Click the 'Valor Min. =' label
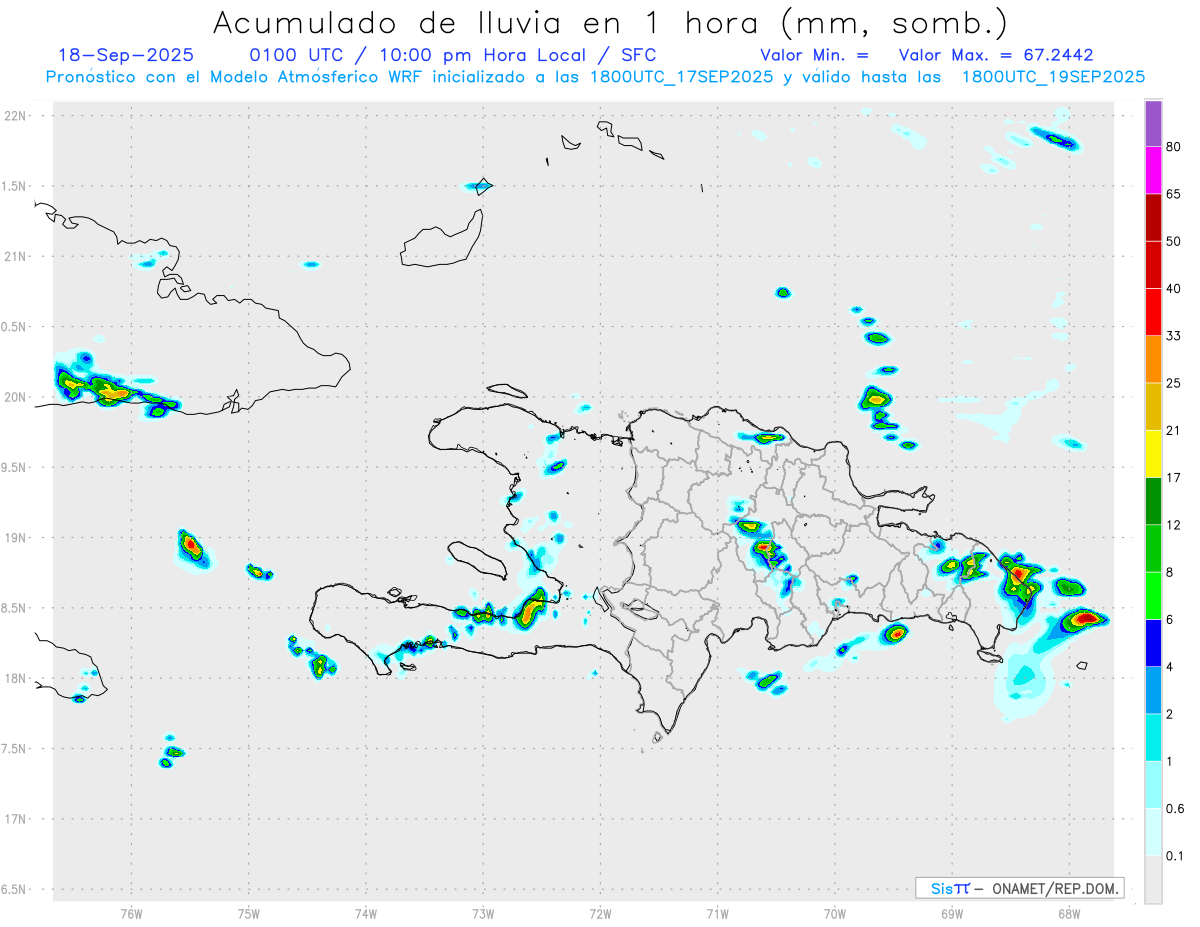1200x927 pixels. (x=815, y=55)
